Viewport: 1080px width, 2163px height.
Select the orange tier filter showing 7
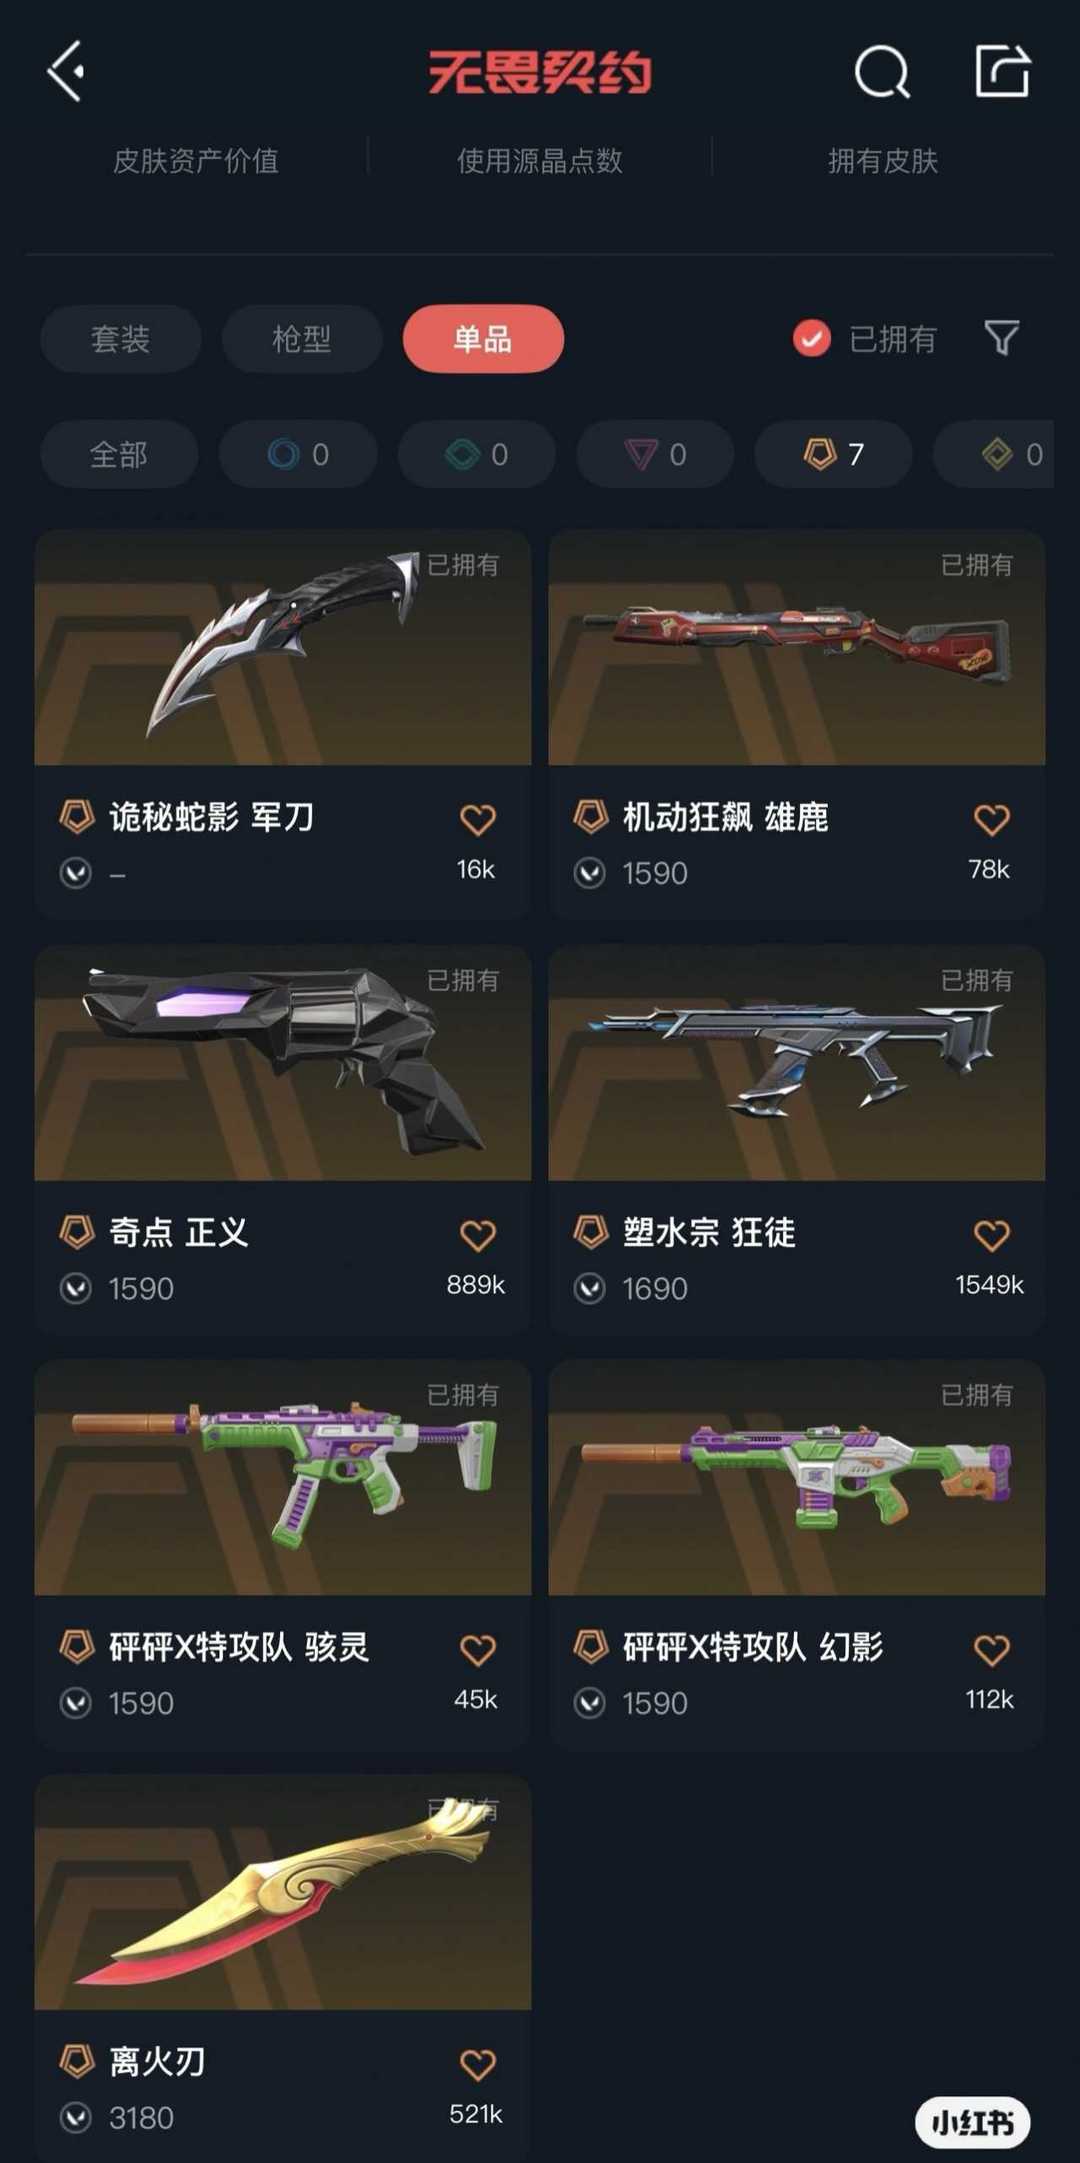pyautogui.click(x=833, y=454)
